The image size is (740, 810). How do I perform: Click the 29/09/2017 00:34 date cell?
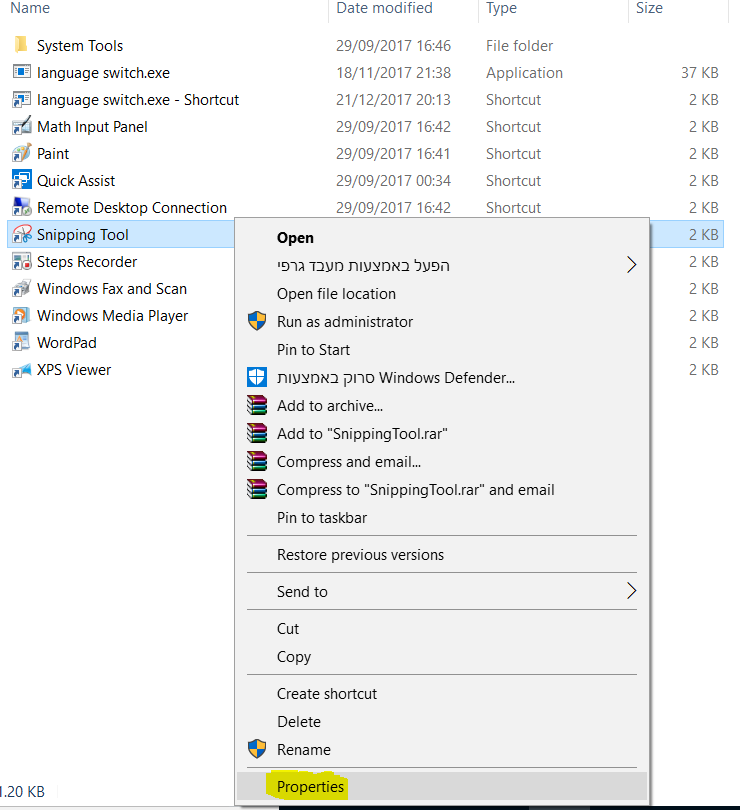(393, 180)
